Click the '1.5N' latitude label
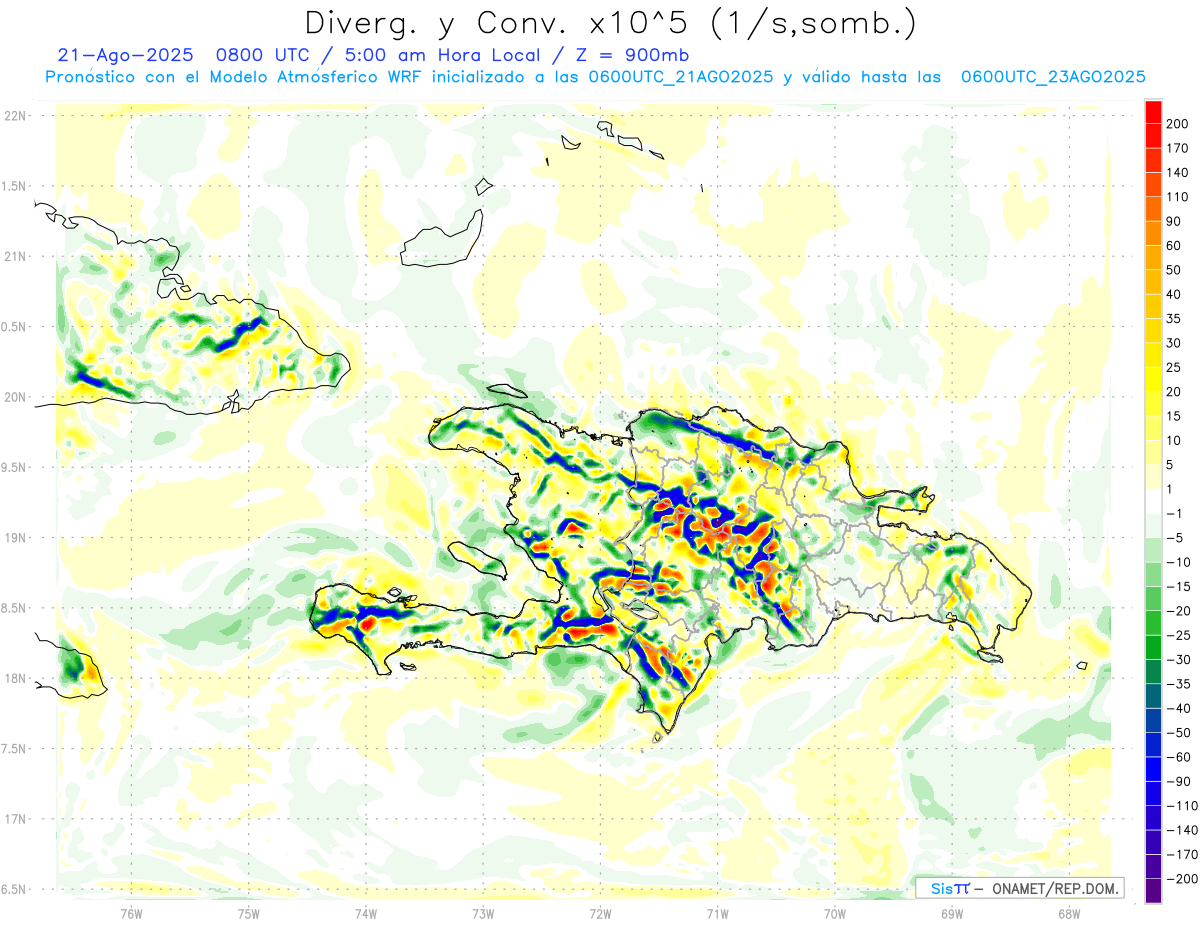The height and width of the screenshot is (927, 1200). (x=14, y=186)
